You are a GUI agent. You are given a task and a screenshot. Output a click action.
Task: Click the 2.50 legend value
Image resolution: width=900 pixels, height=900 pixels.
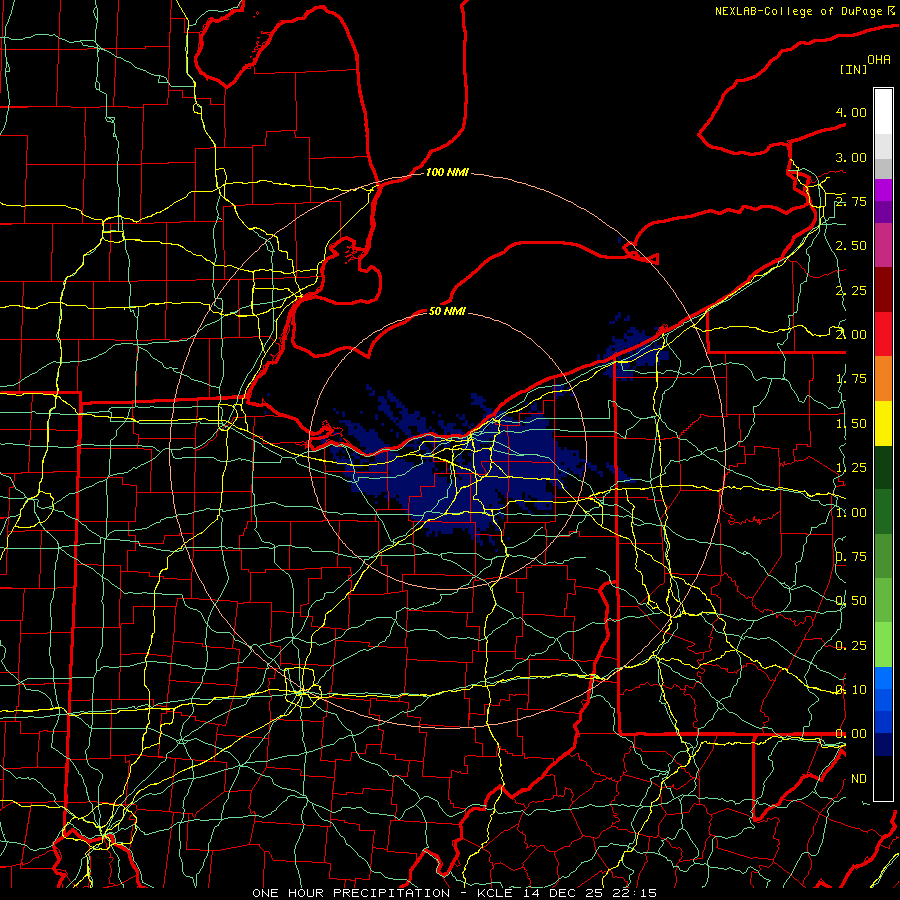[851, 246]
